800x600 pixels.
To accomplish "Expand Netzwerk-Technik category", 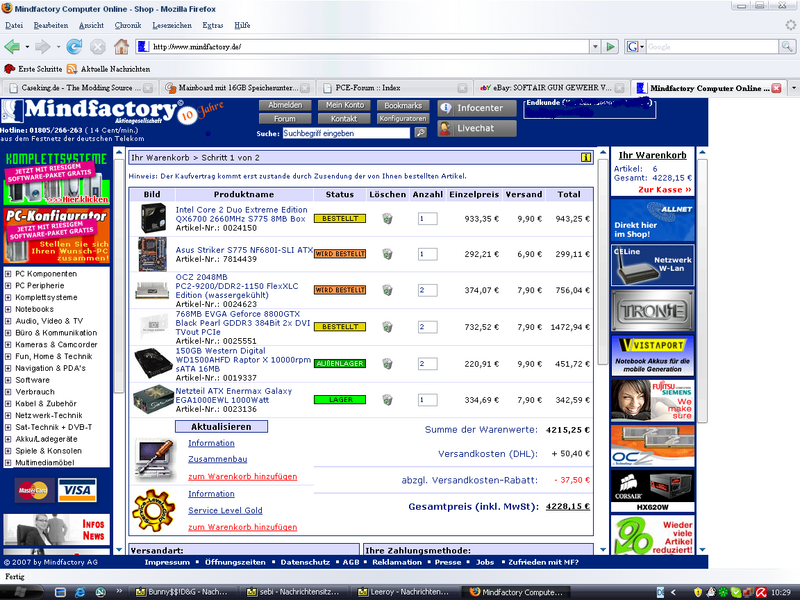I will click(8, 415).
